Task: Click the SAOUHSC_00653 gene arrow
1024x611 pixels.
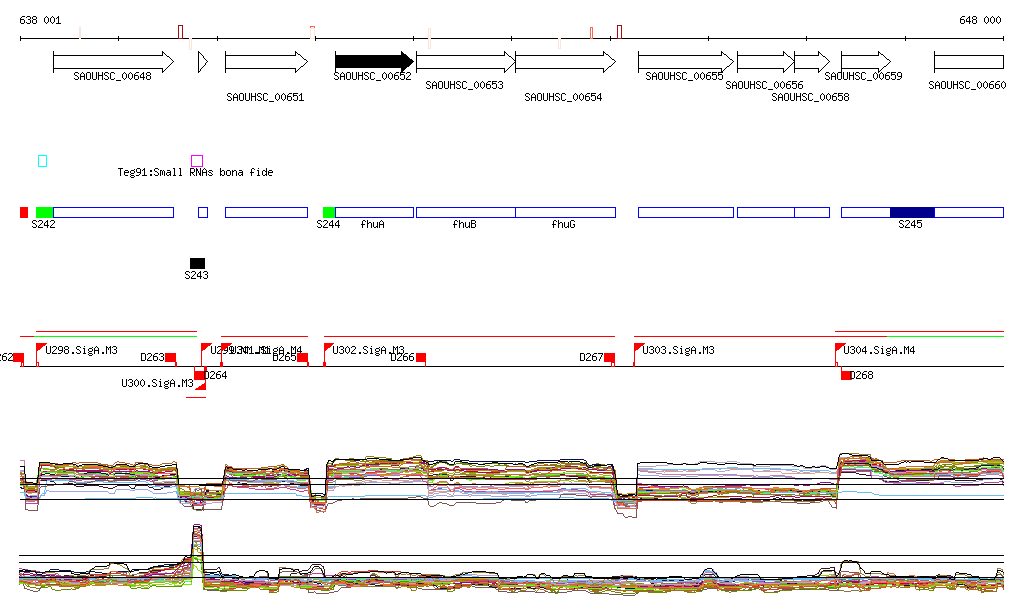Action: point(466,62)
